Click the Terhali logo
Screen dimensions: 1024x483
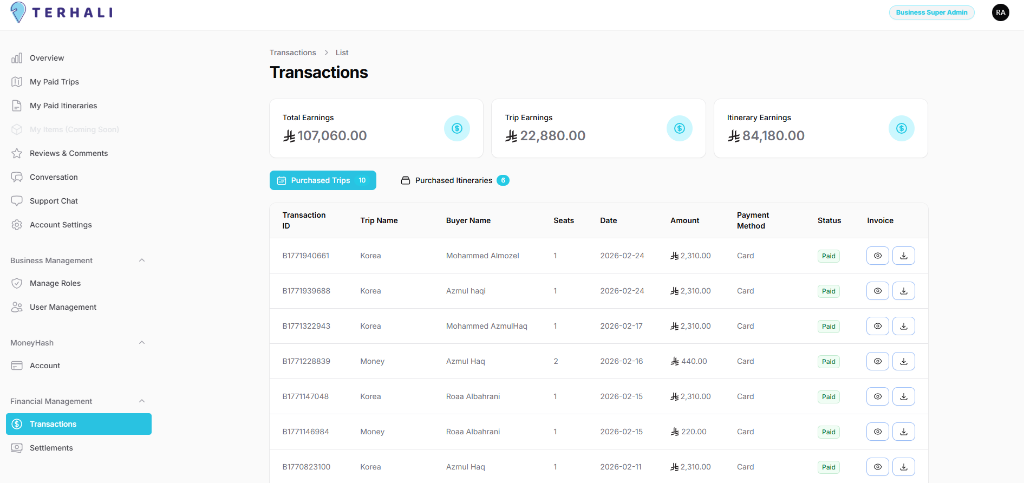coord(61,12)
